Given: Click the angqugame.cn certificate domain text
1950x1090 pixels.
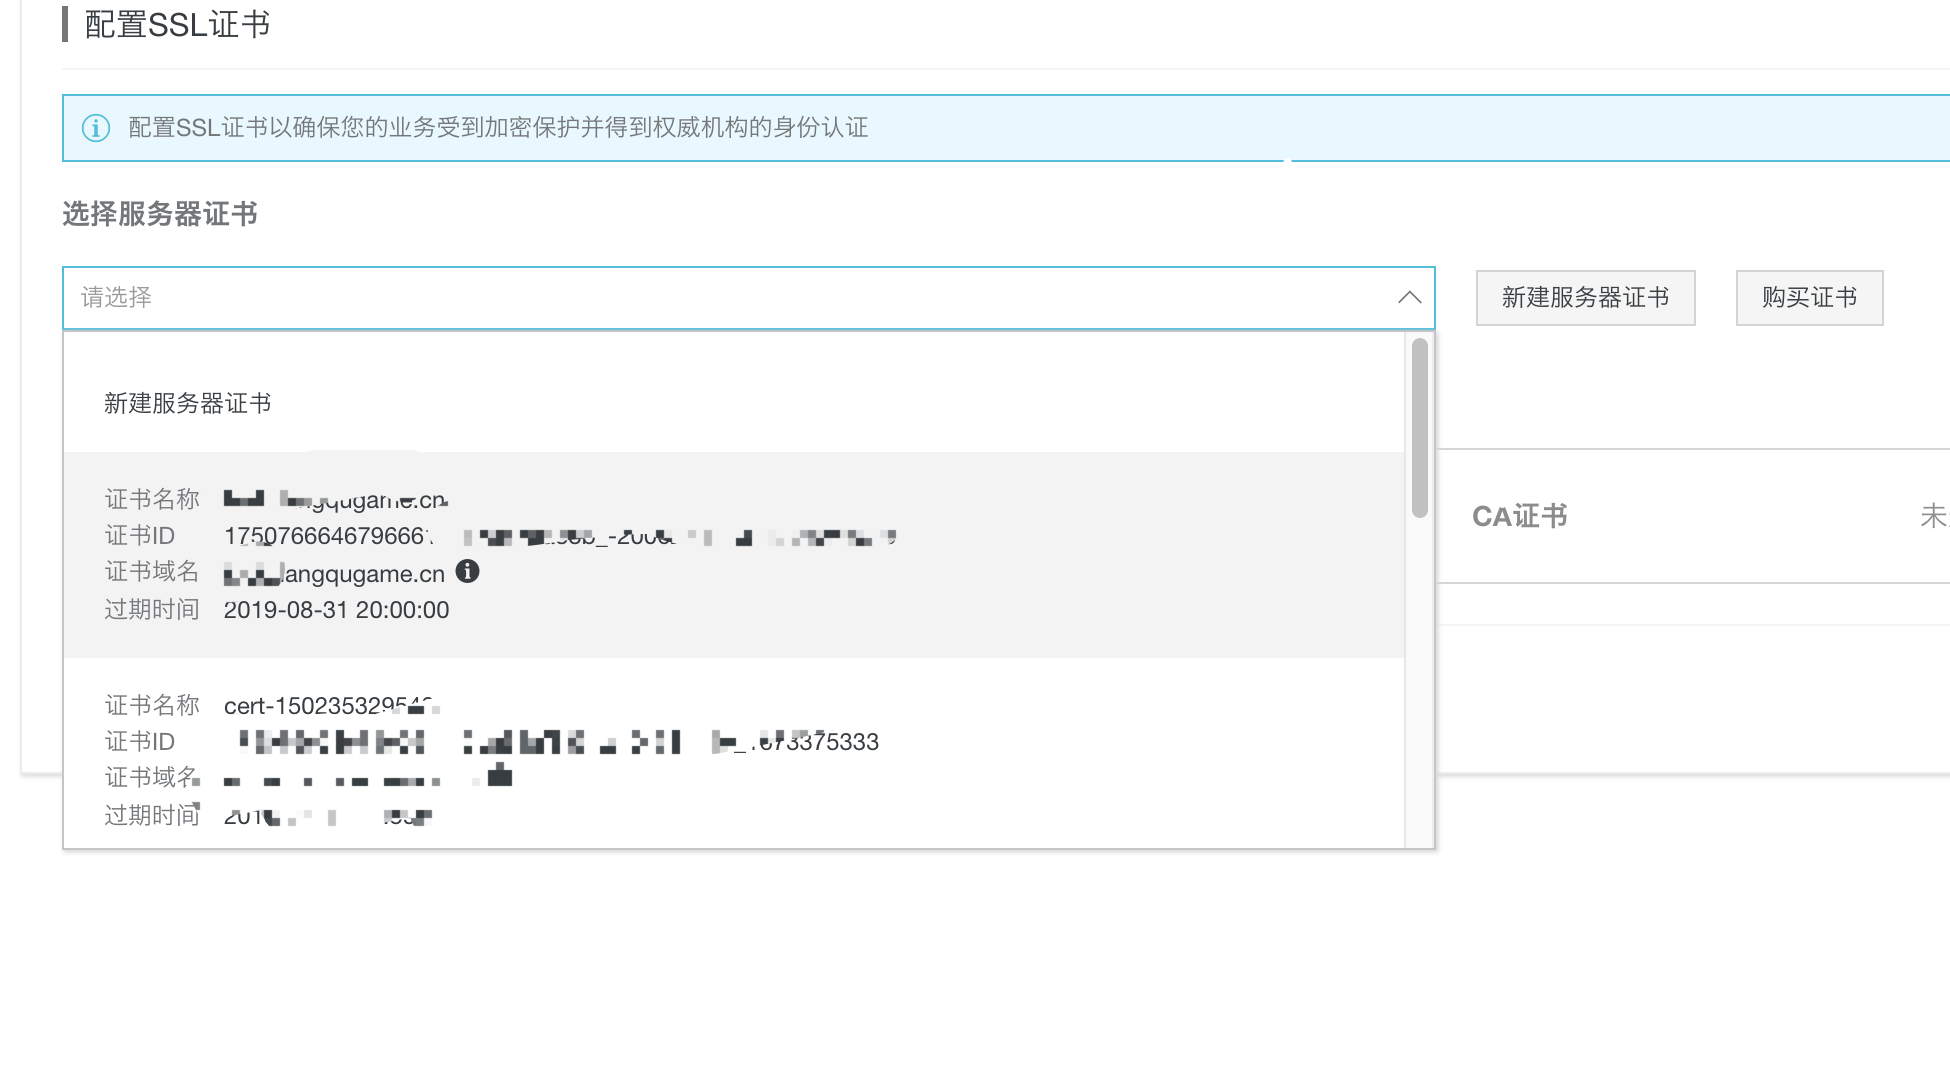Looking at the screenshot, I should click(362, 574).
